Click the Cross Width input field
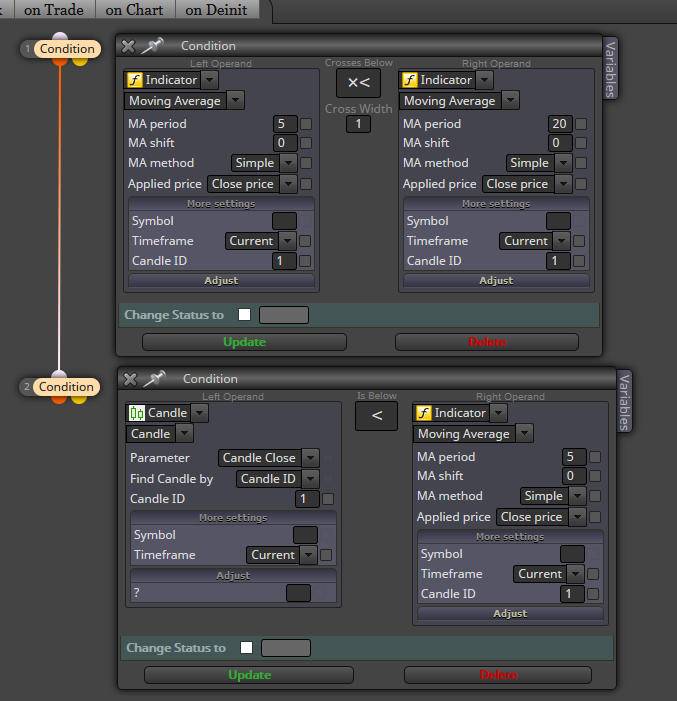Screen dimensions: 677x701 [358, 124]
